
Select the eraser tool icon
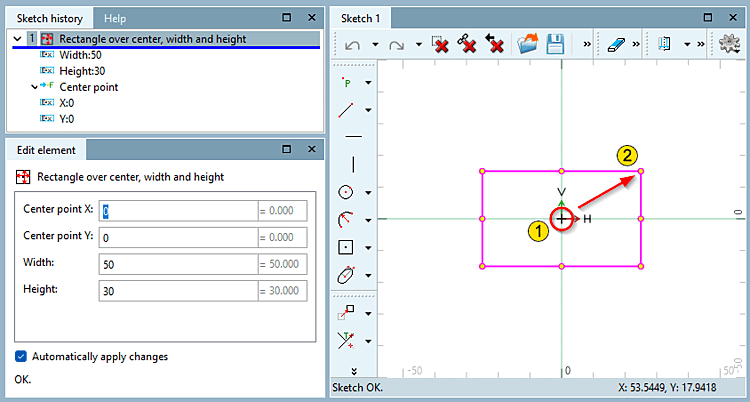[x=617, y=44]
